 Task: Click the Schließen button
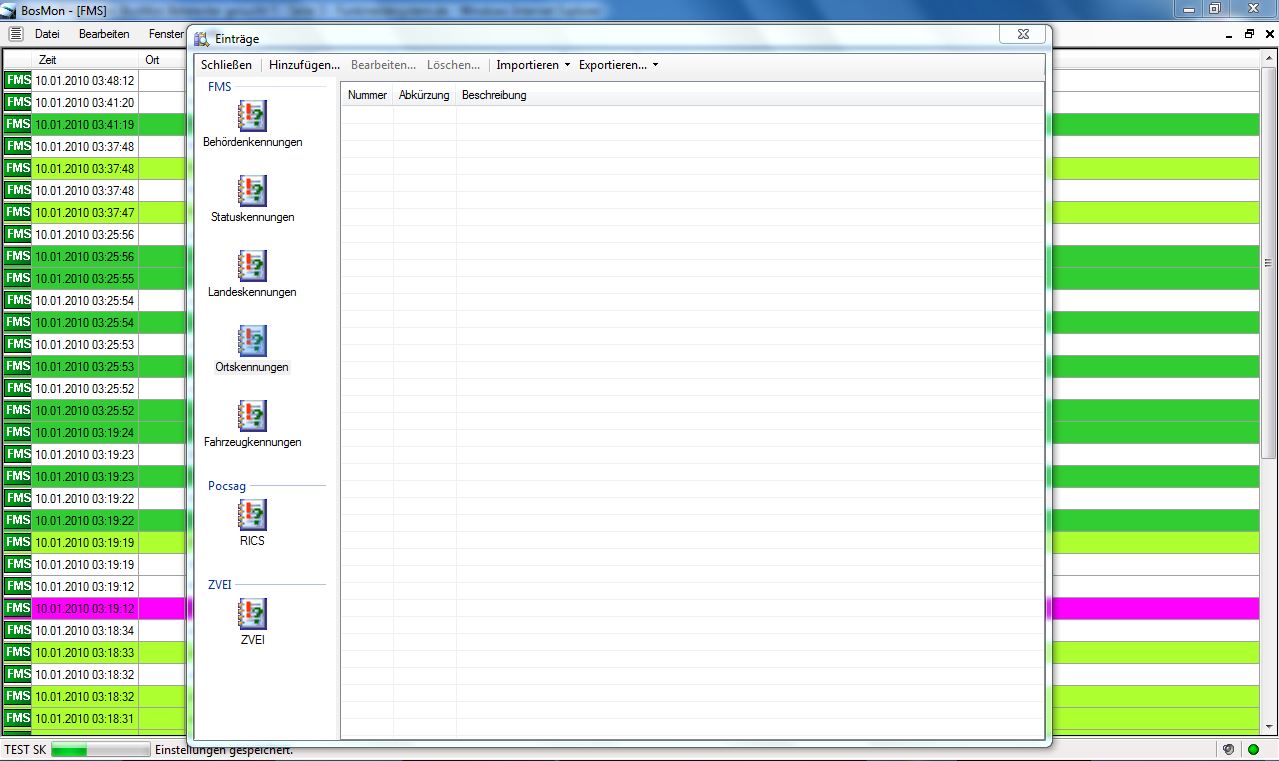(x=226, y=65)
